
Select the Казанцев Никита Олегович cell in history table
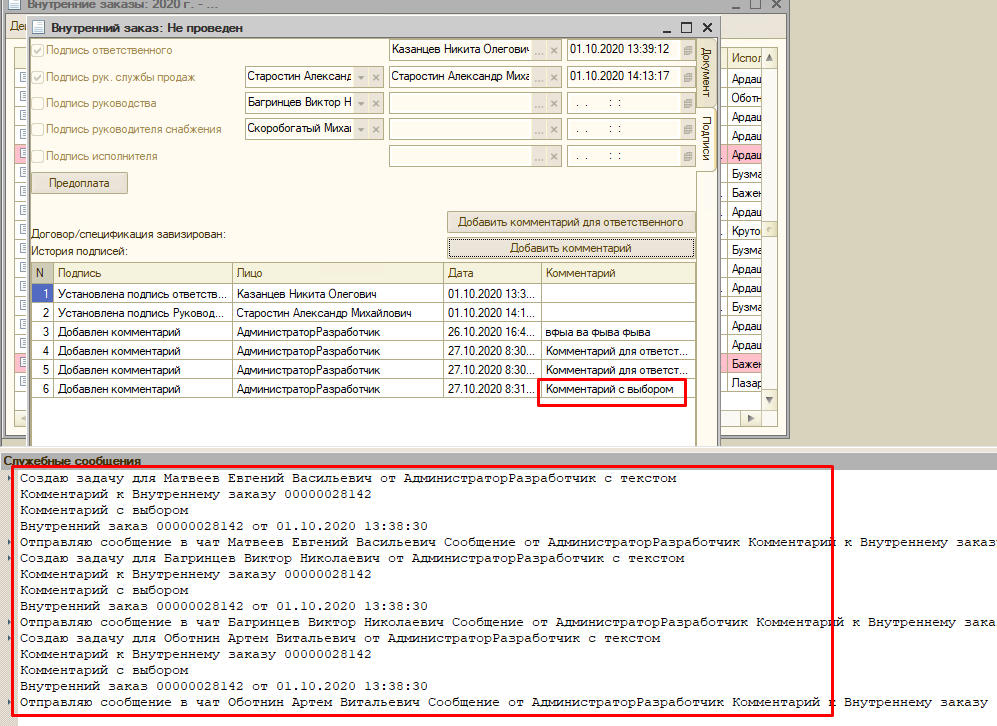point(338,294)
